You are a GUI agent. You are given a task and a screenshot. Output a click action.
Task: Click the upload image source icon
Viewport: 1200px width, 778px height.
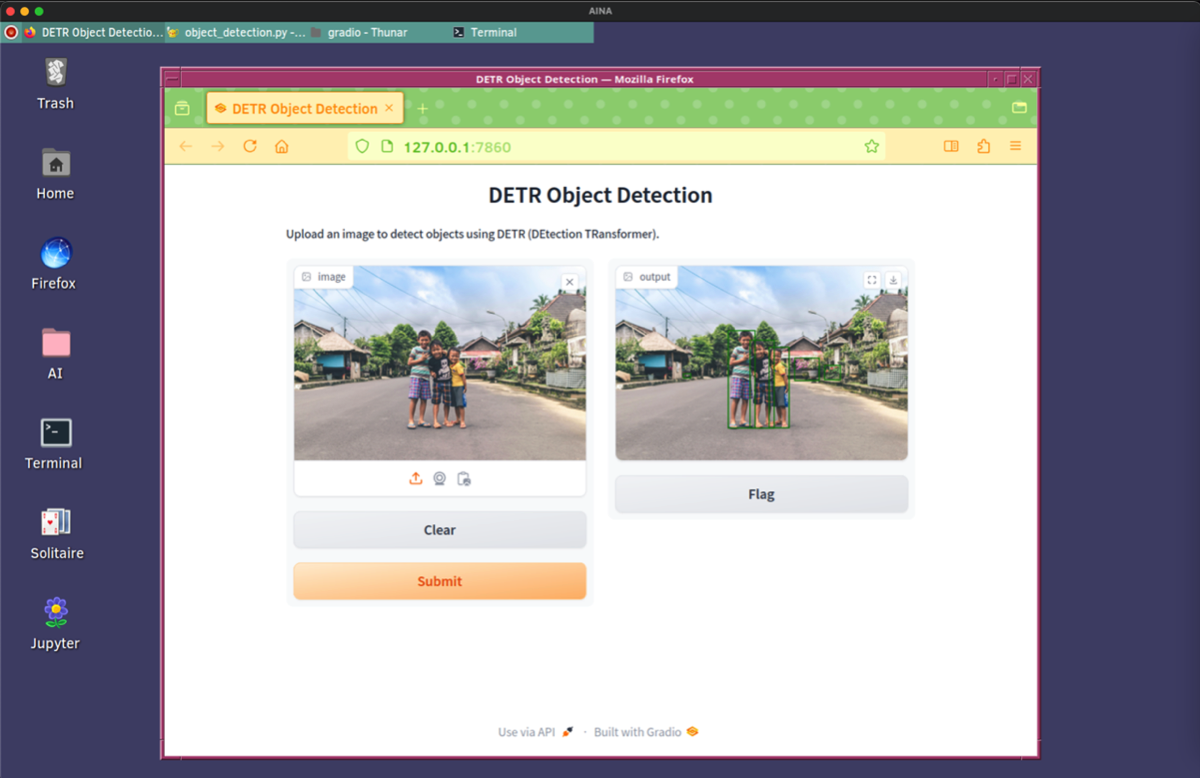point(416,479)
